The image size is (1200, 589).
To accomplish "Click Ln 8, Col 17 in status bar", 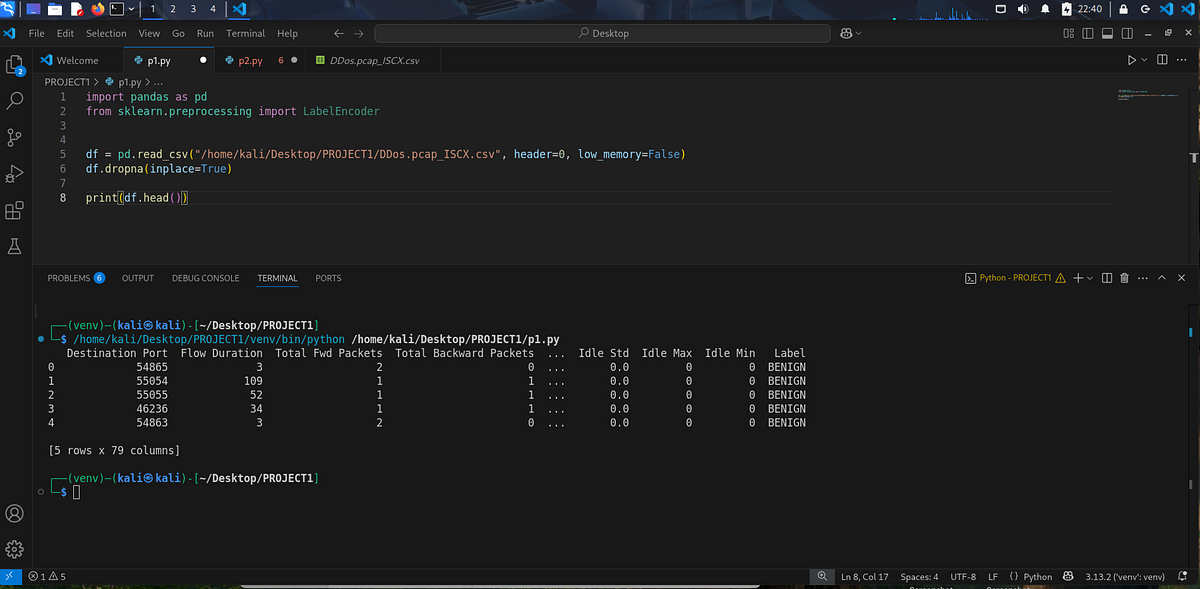I will pos(864,577).
